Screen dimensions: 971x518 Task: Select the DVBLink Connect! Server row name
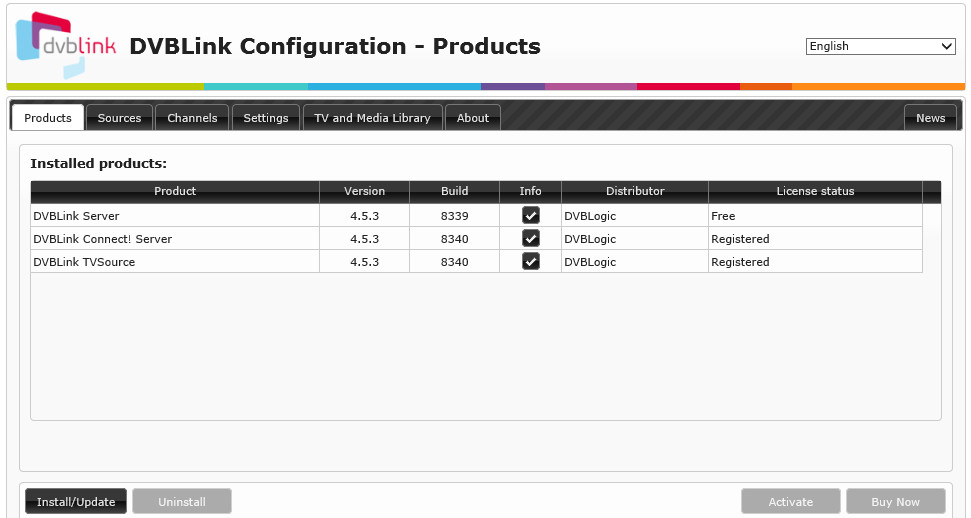102,239
